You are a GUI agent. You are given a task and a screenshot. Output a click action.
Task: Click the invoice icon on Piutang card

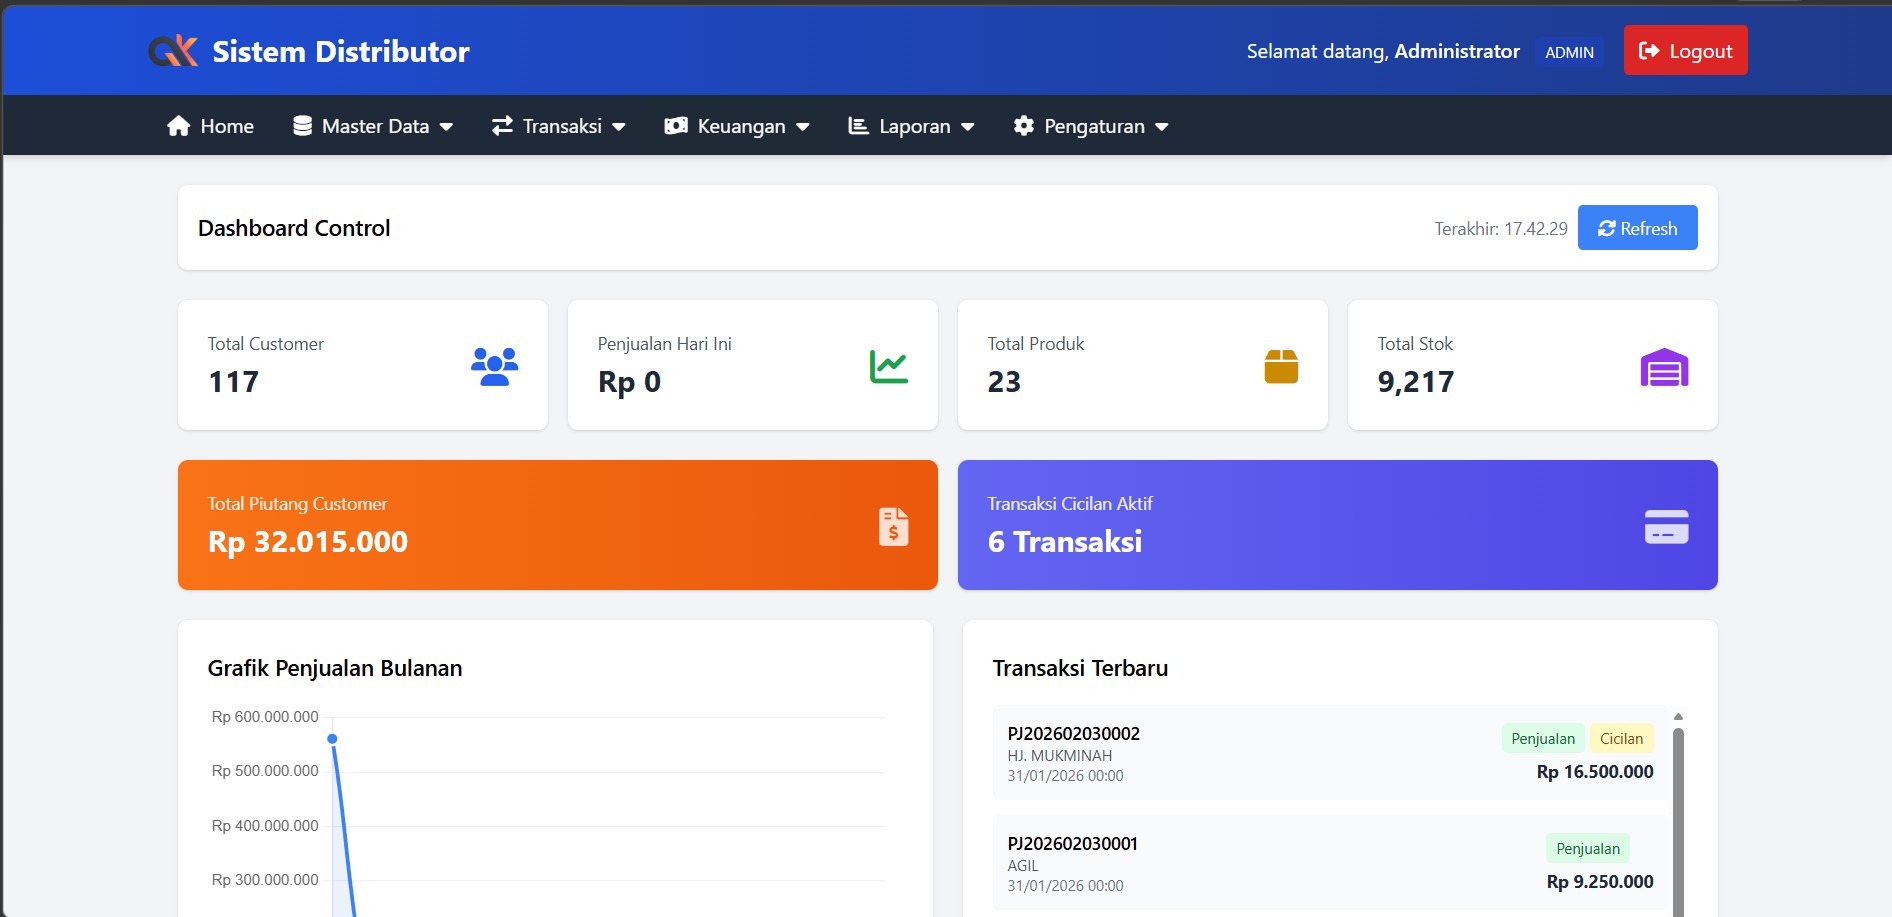pos(893,526)
